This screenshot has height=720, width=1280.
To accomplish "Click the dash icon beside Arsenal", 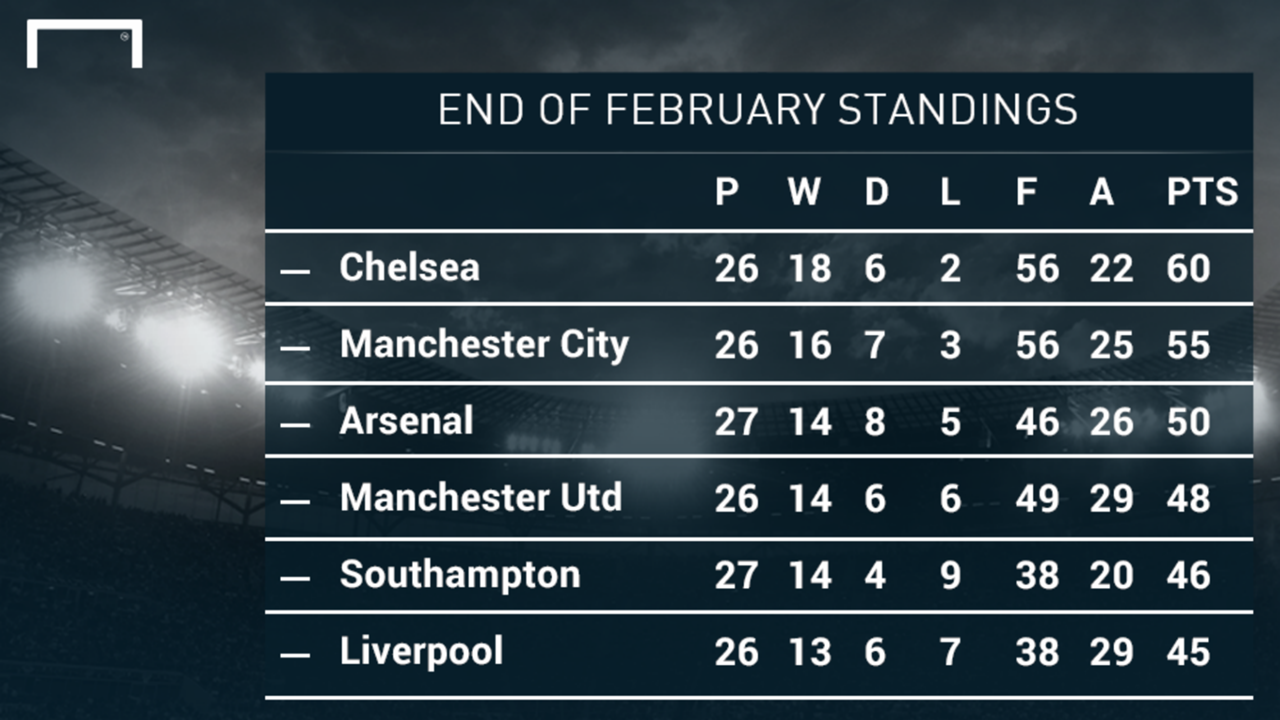I will click(295, 424).
